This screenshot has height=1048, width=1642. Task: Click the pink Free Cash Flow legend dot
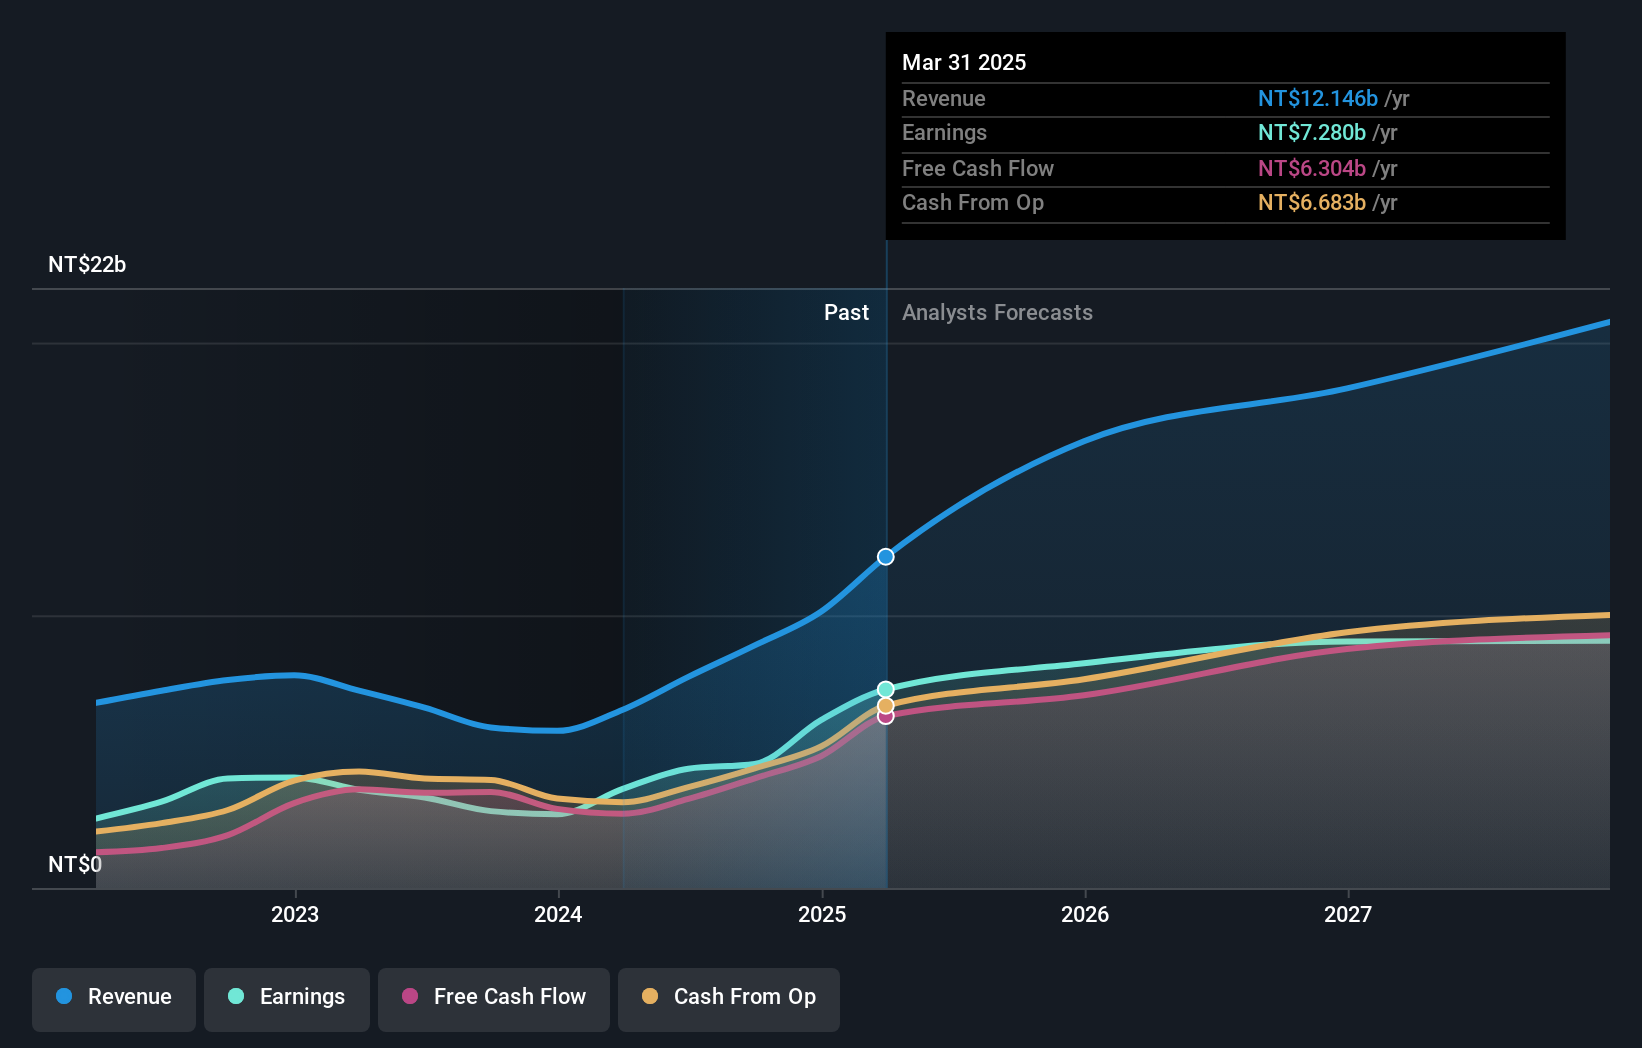click(410, 996)
